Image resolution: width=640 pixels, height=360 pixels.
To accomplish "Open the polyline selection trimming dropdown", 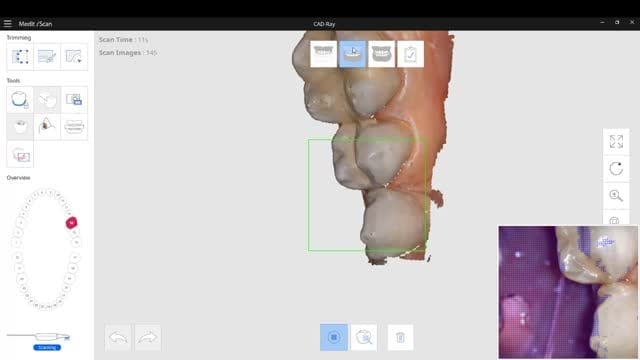I will (x=74, y=57).
